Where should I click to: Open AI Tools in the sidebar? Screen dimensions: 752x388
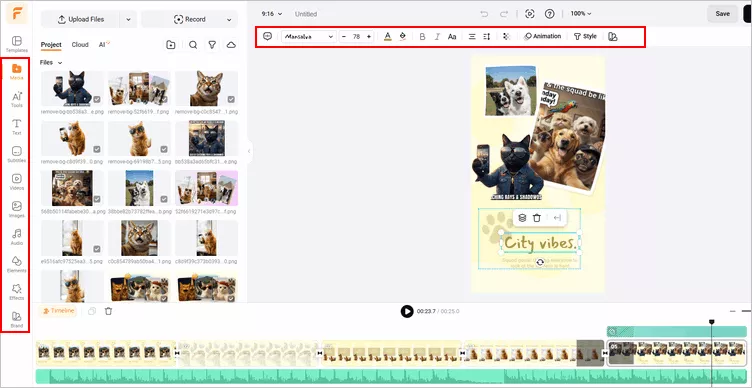coord(17,99)
